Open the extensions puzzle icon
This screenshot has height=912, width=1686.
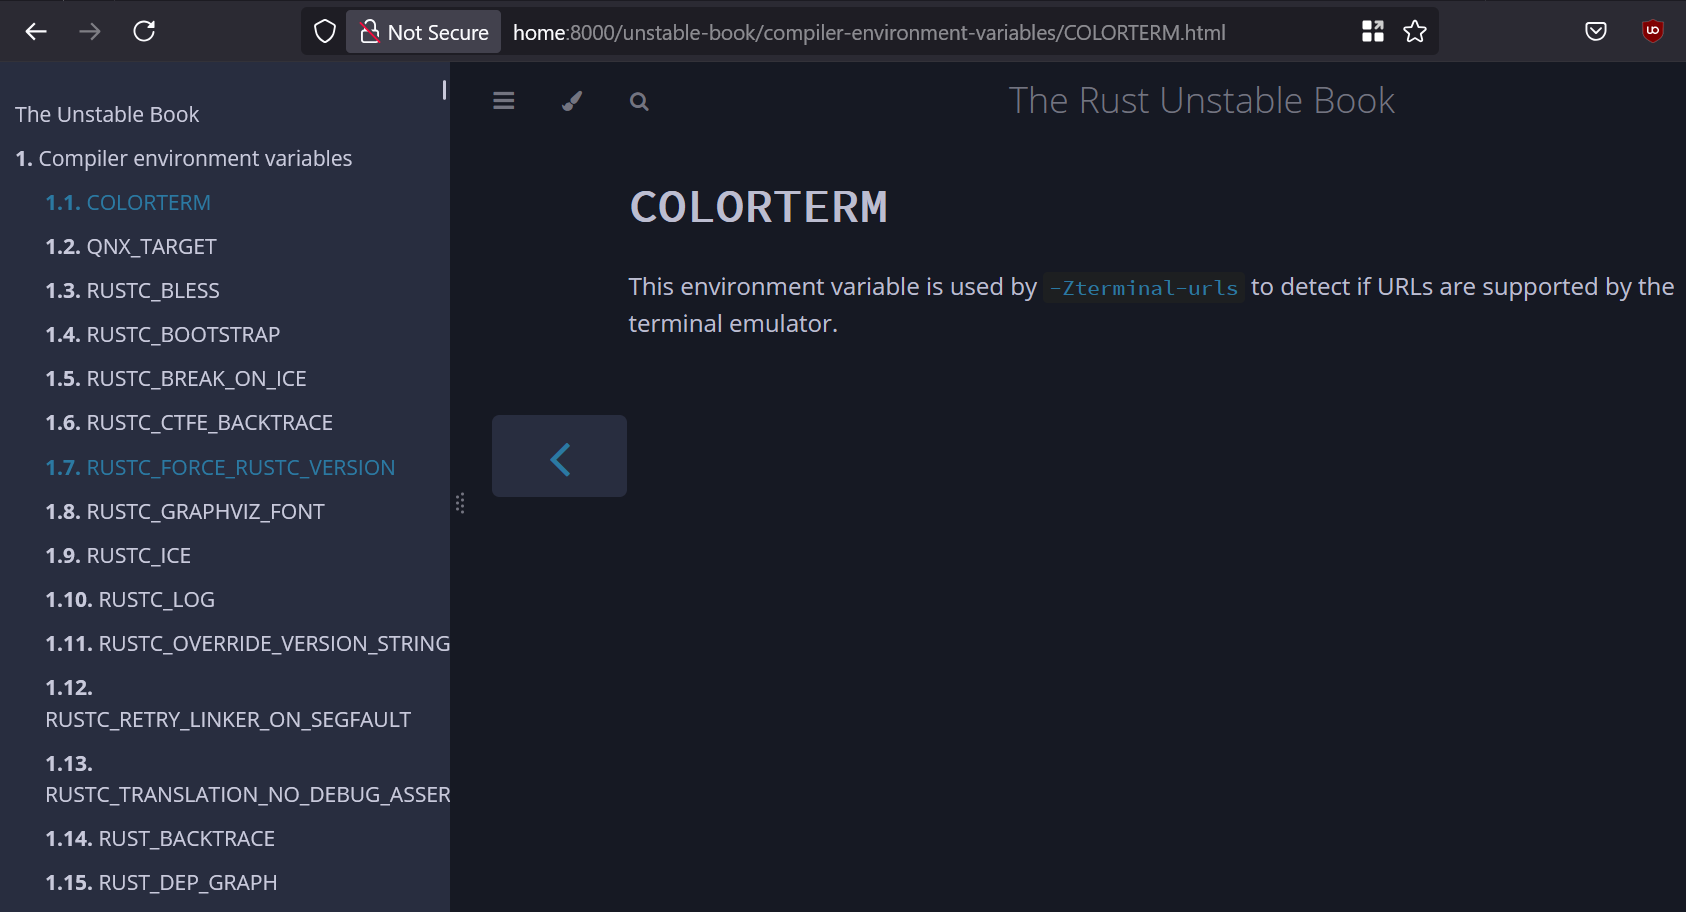point(1373,31)
